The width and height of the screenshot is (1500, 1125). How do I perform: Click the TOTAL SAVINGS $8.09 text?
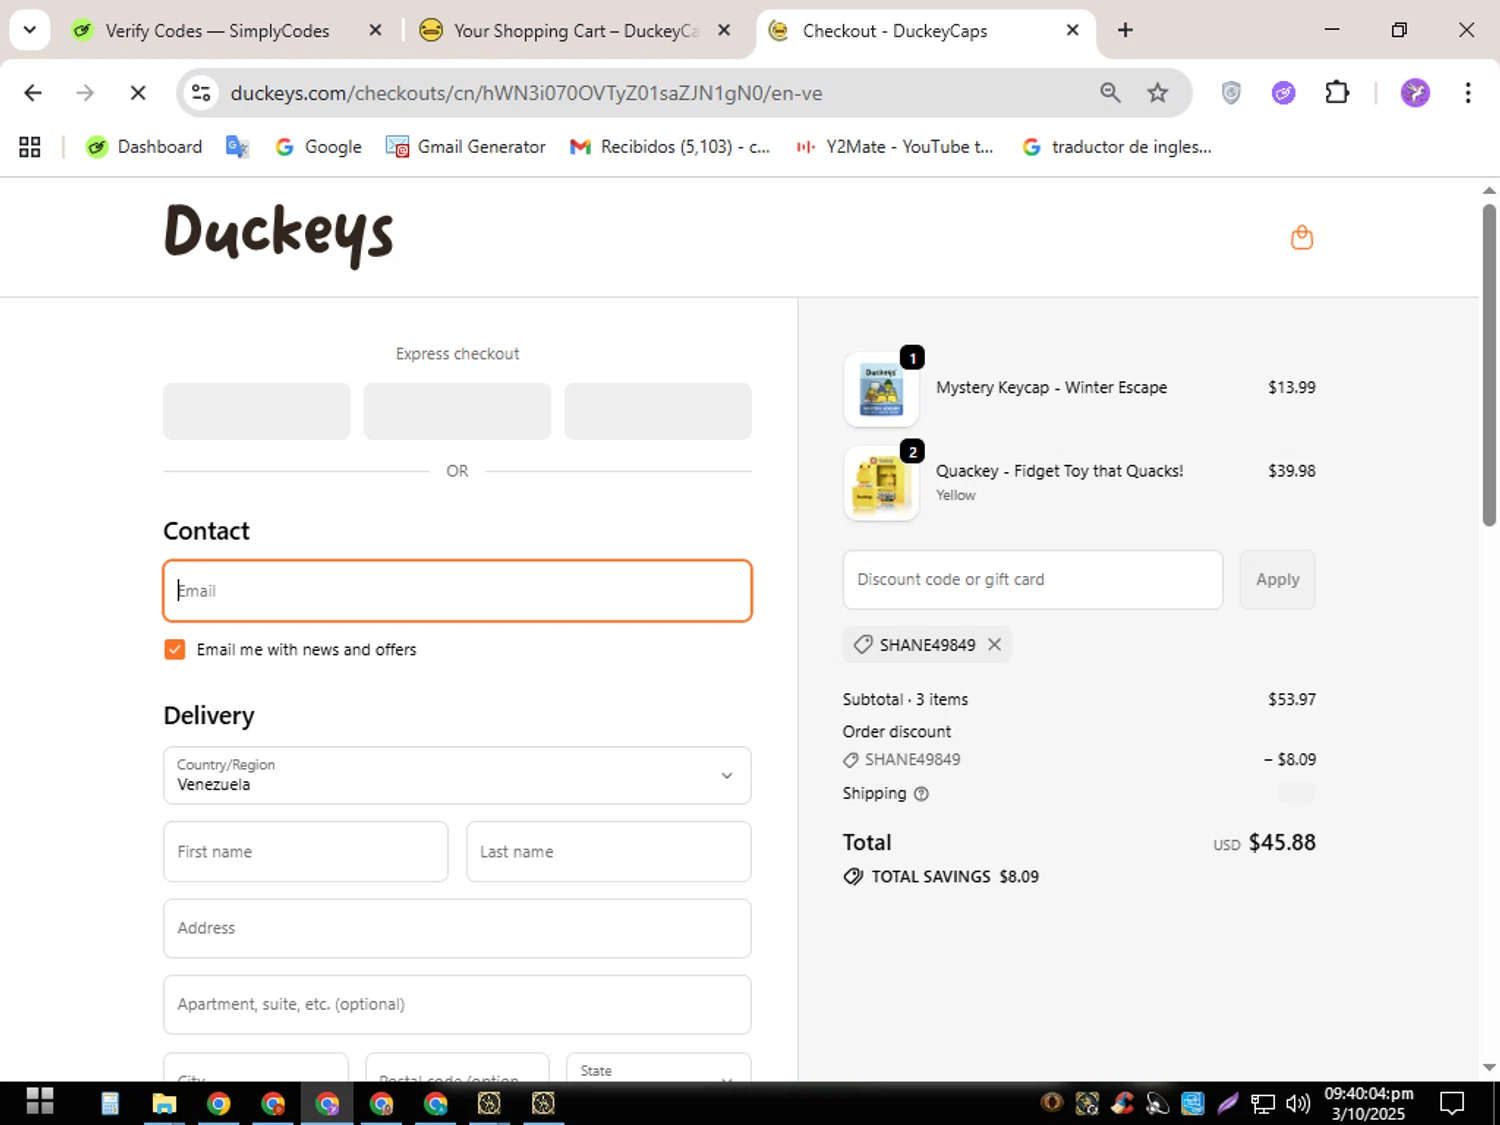pos(955,877)
